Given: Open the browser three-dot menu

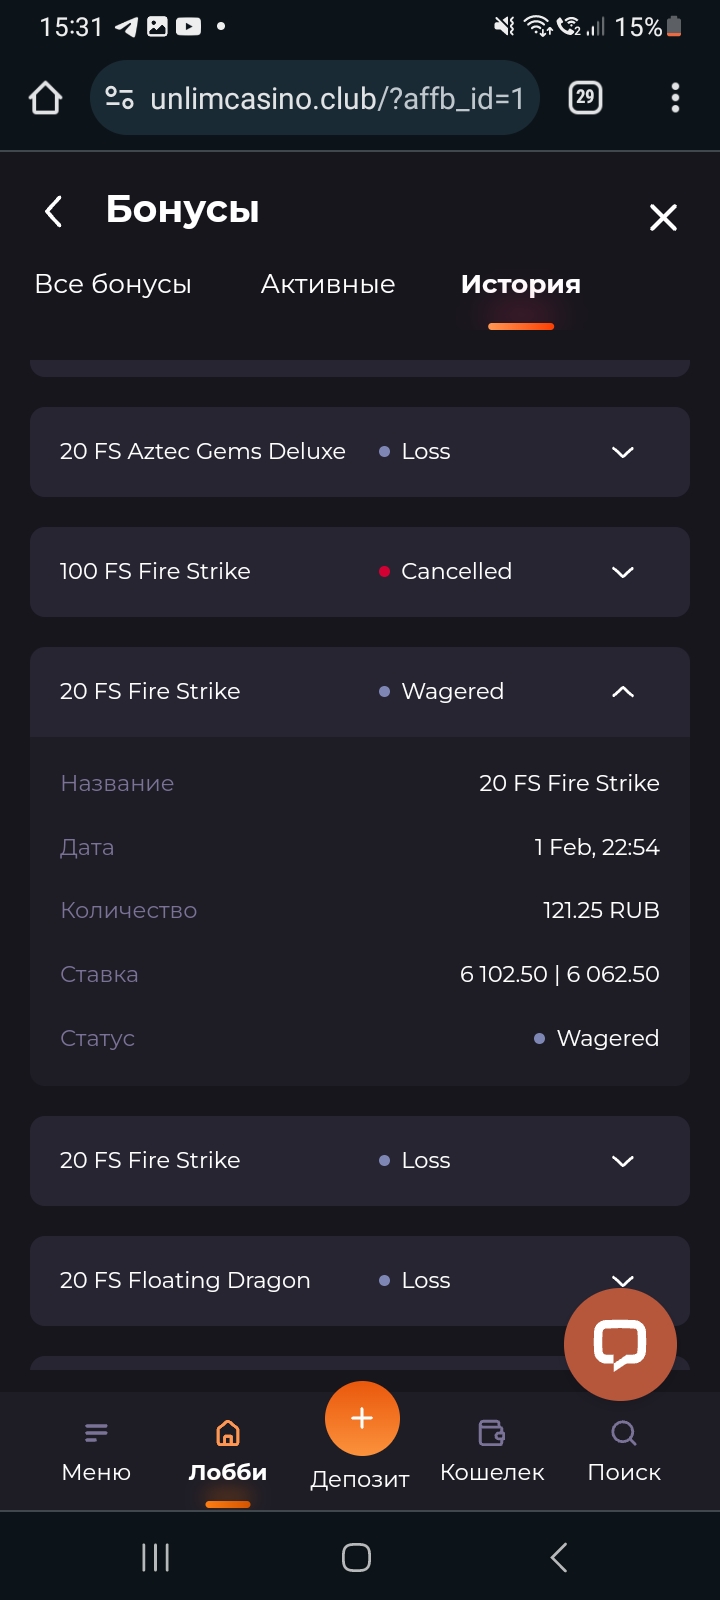Looking at the screenshot, I should click(x=675, y=98).
